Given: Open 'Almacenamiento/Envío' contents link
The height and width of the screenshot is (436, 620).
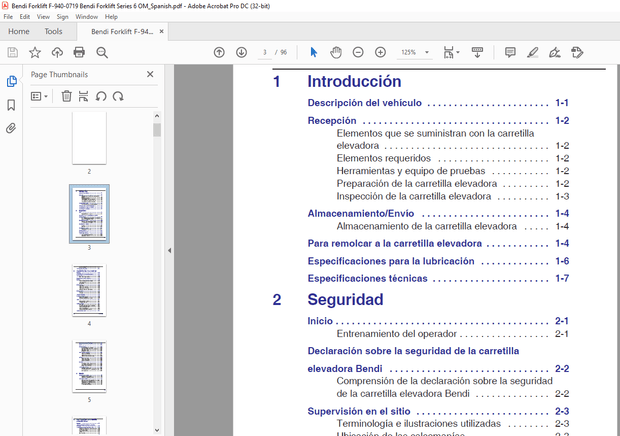Looking at the screenshot, I should tap(361, 213).
